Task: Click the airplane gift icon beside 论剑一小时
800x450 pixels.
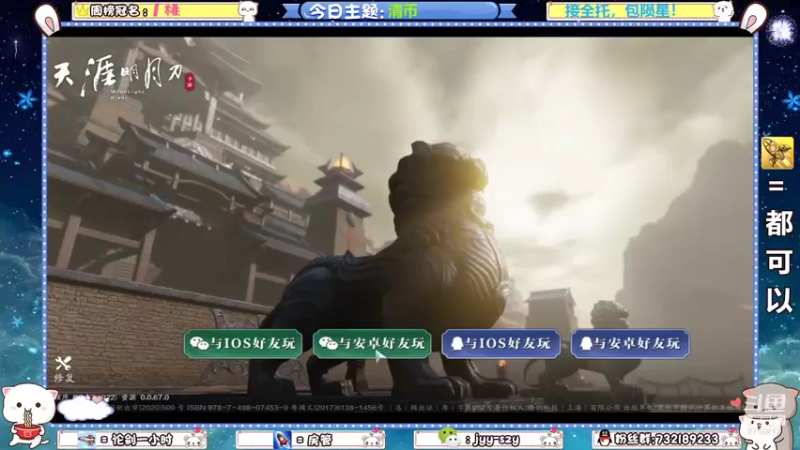Action: point(87,439)
